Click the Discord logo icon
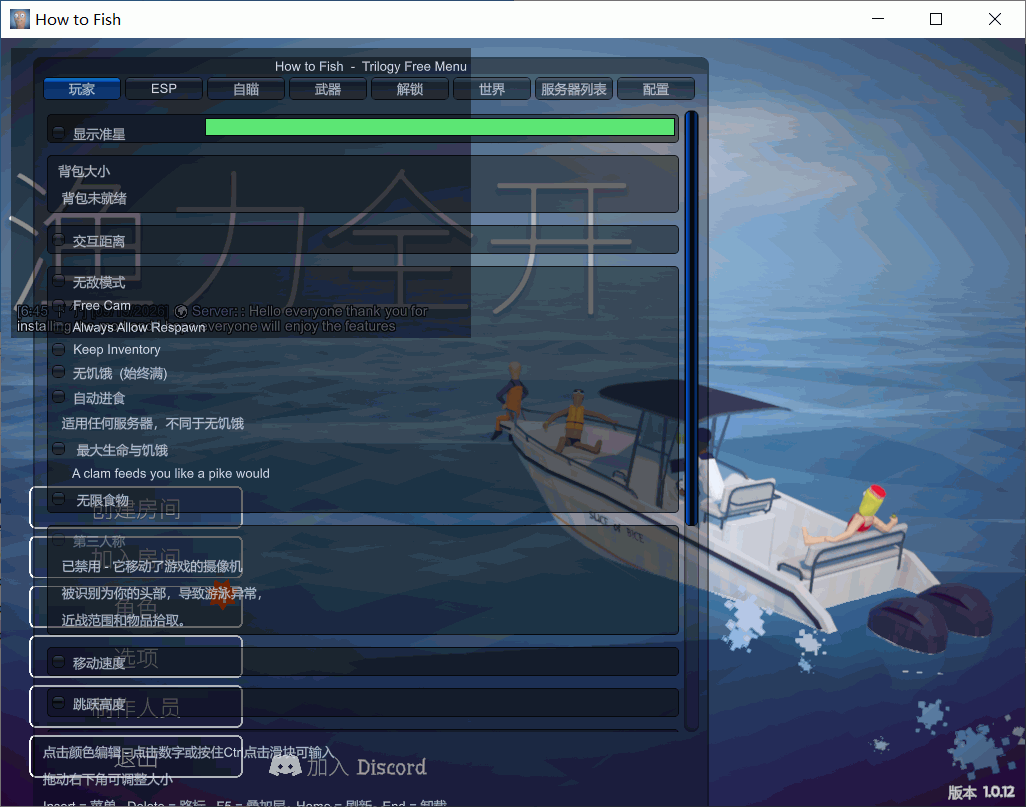 285,766
